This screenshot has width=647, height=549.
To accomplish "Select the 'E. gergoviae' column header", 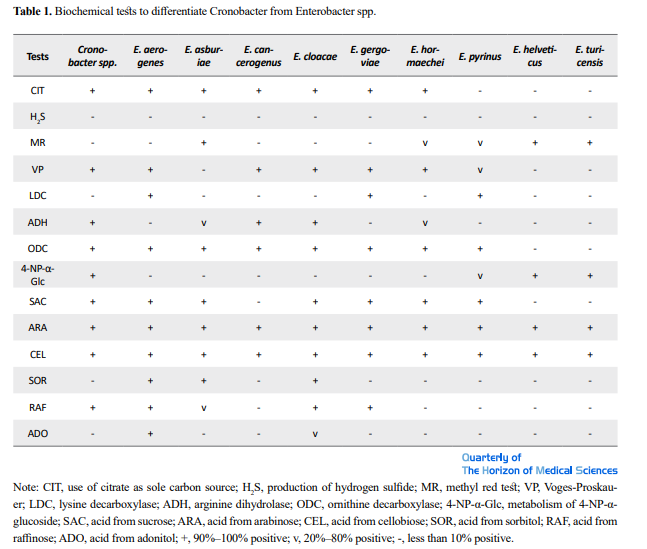I will 370,56.
